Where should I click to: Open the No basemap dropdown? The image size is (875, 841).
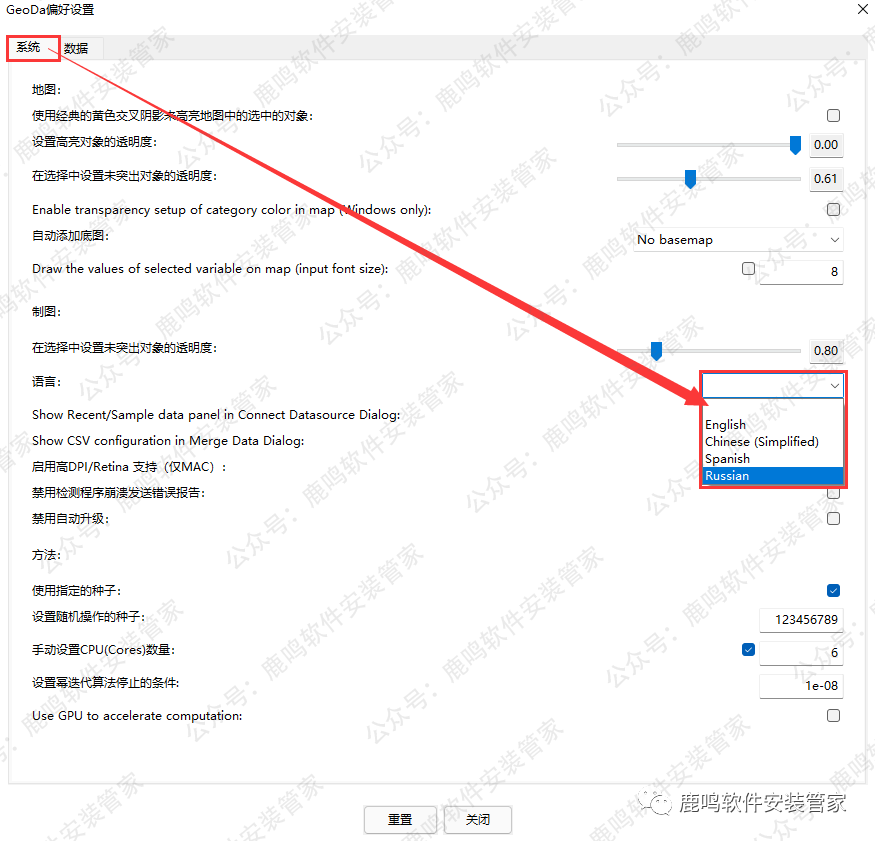click(738, 240)
